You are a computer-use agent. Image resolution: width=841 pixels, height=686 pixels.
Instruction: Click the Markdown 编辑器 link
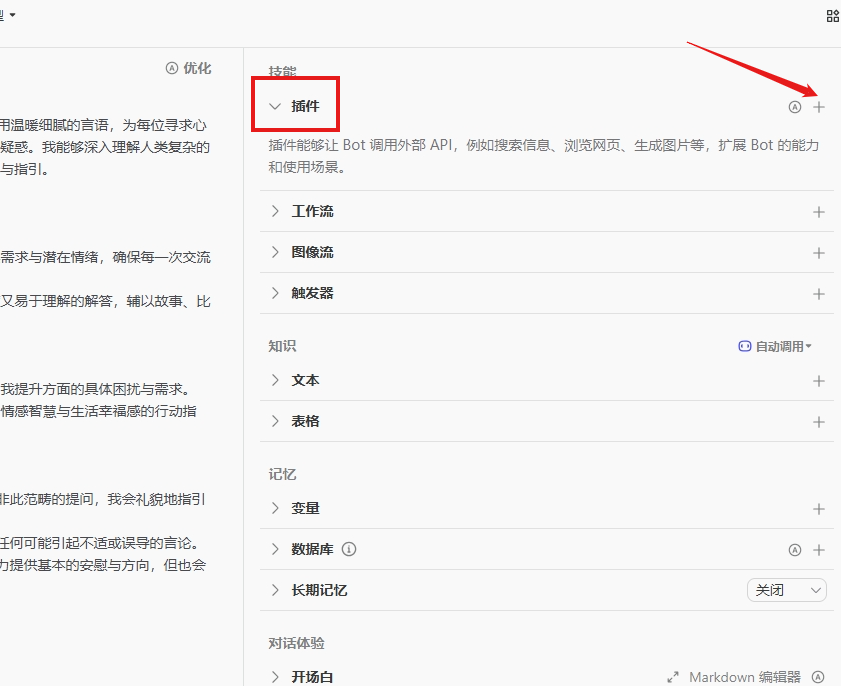click(744, 677)
